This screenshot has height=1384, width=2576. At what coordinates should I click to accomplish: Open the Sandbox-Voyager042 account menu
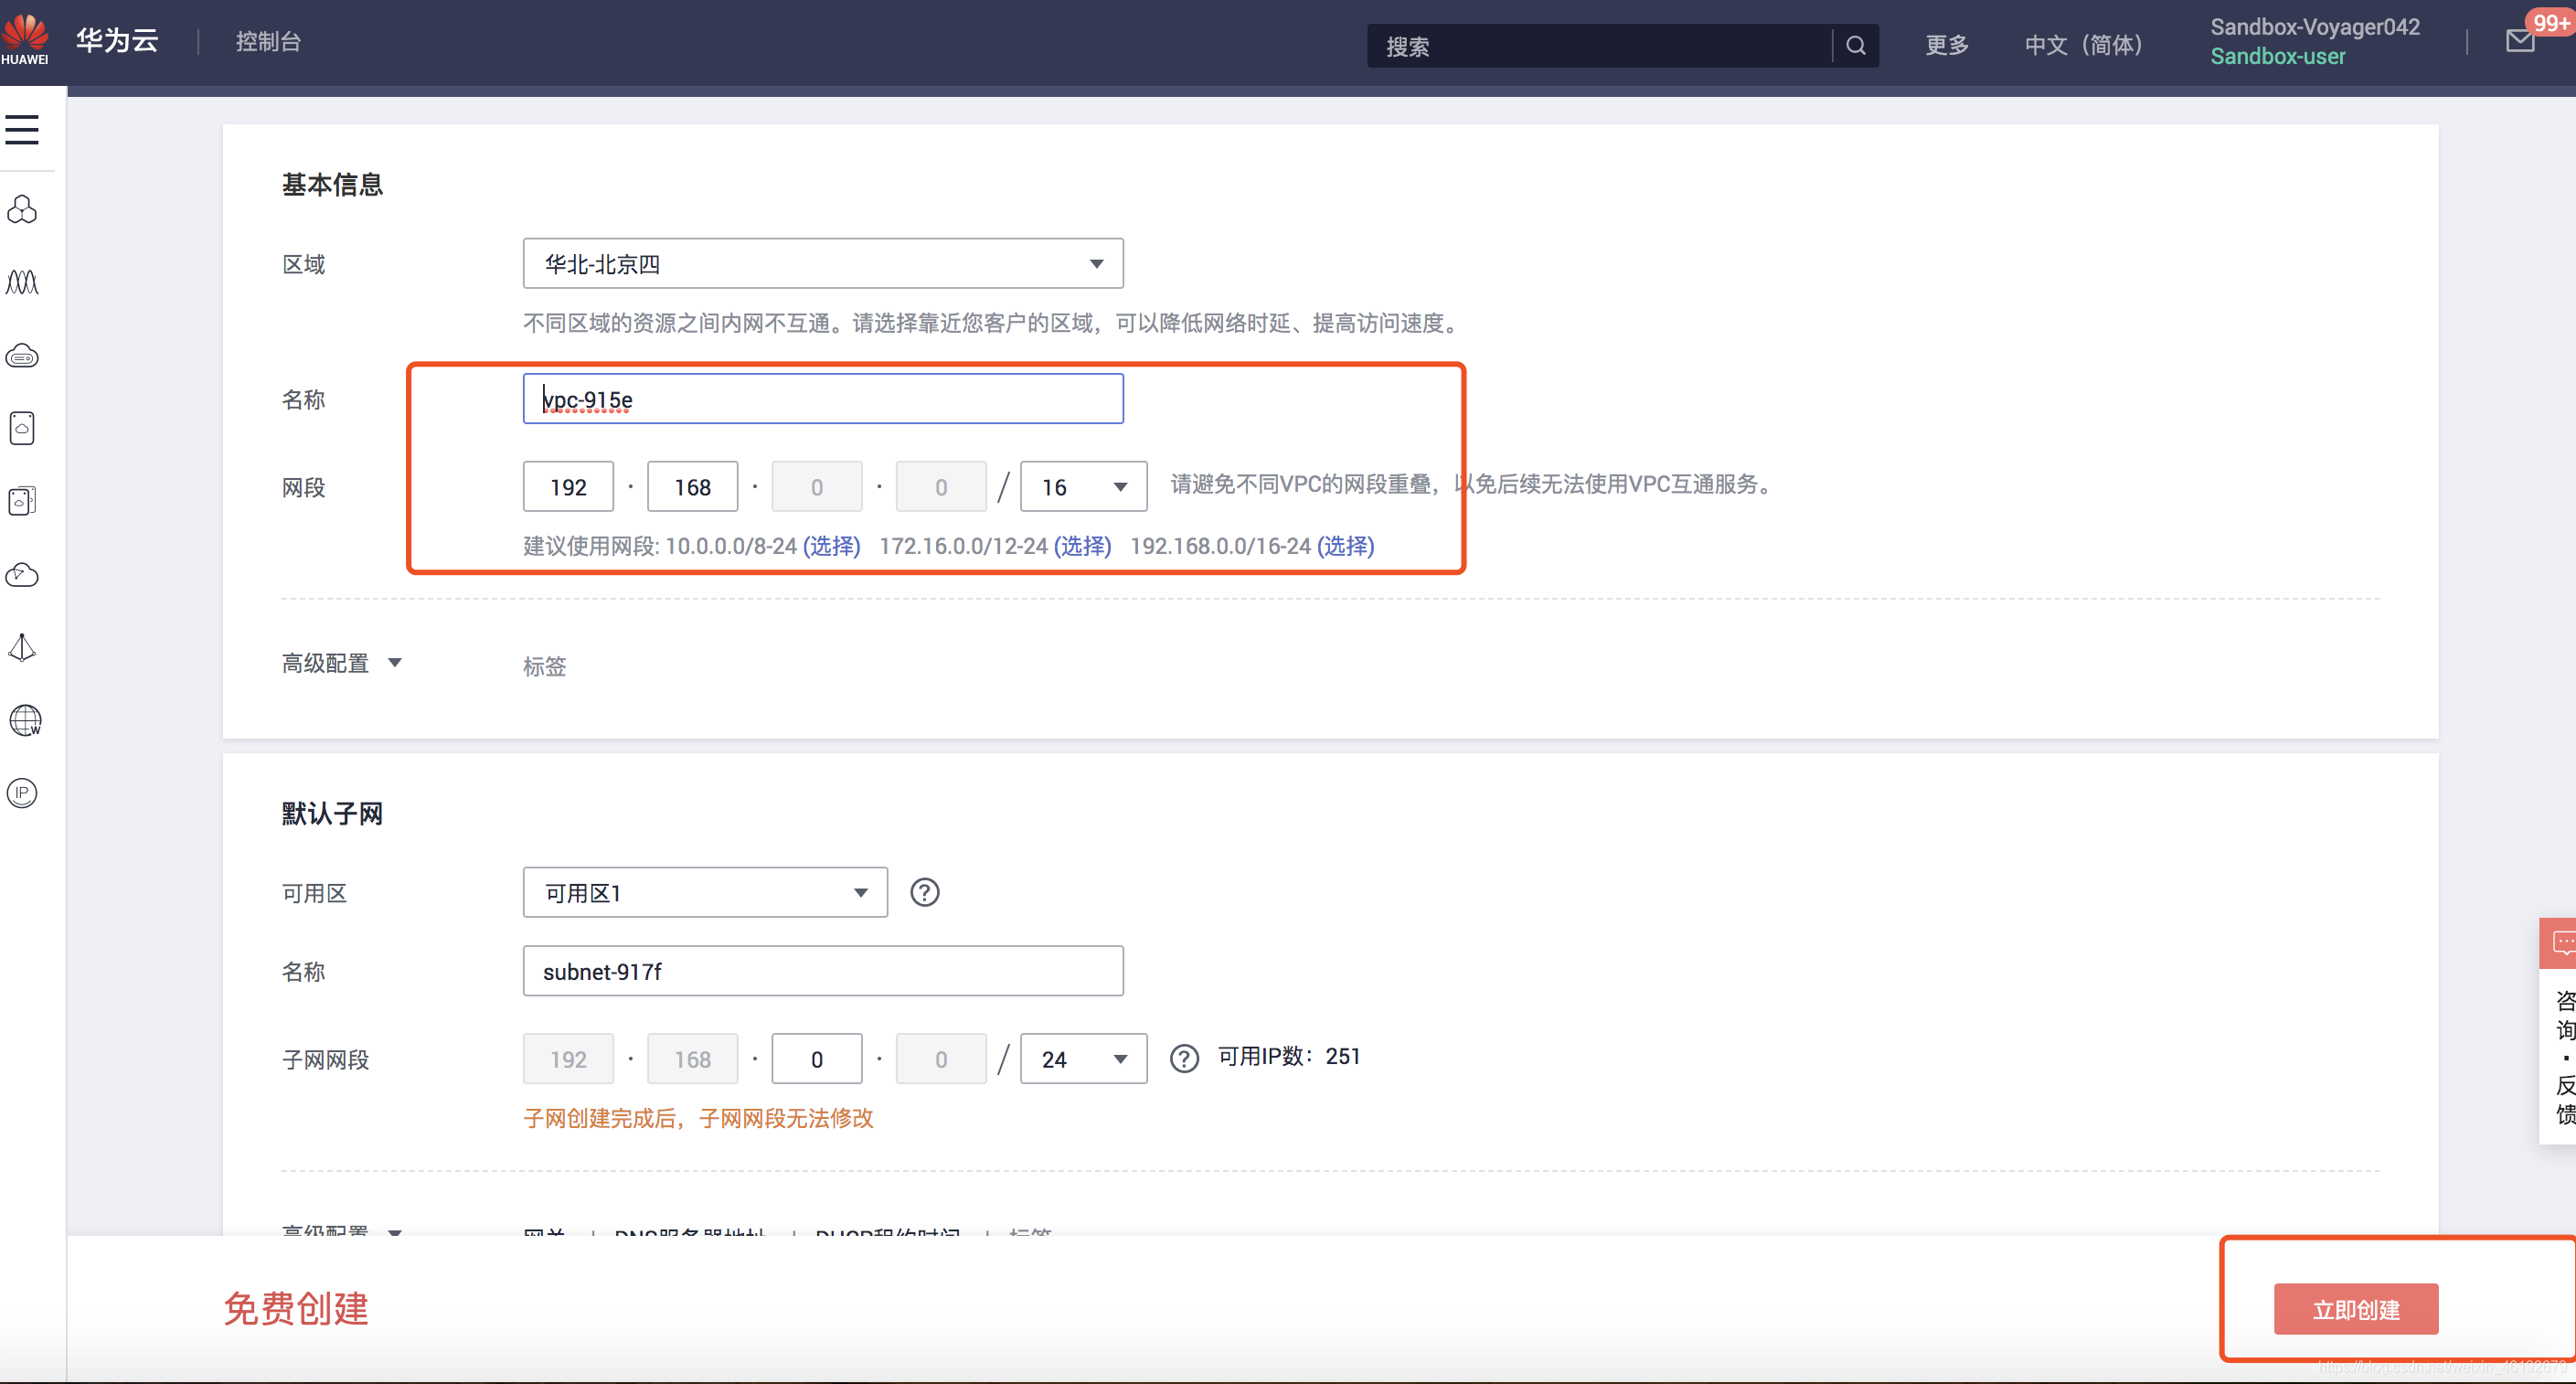2314,41
